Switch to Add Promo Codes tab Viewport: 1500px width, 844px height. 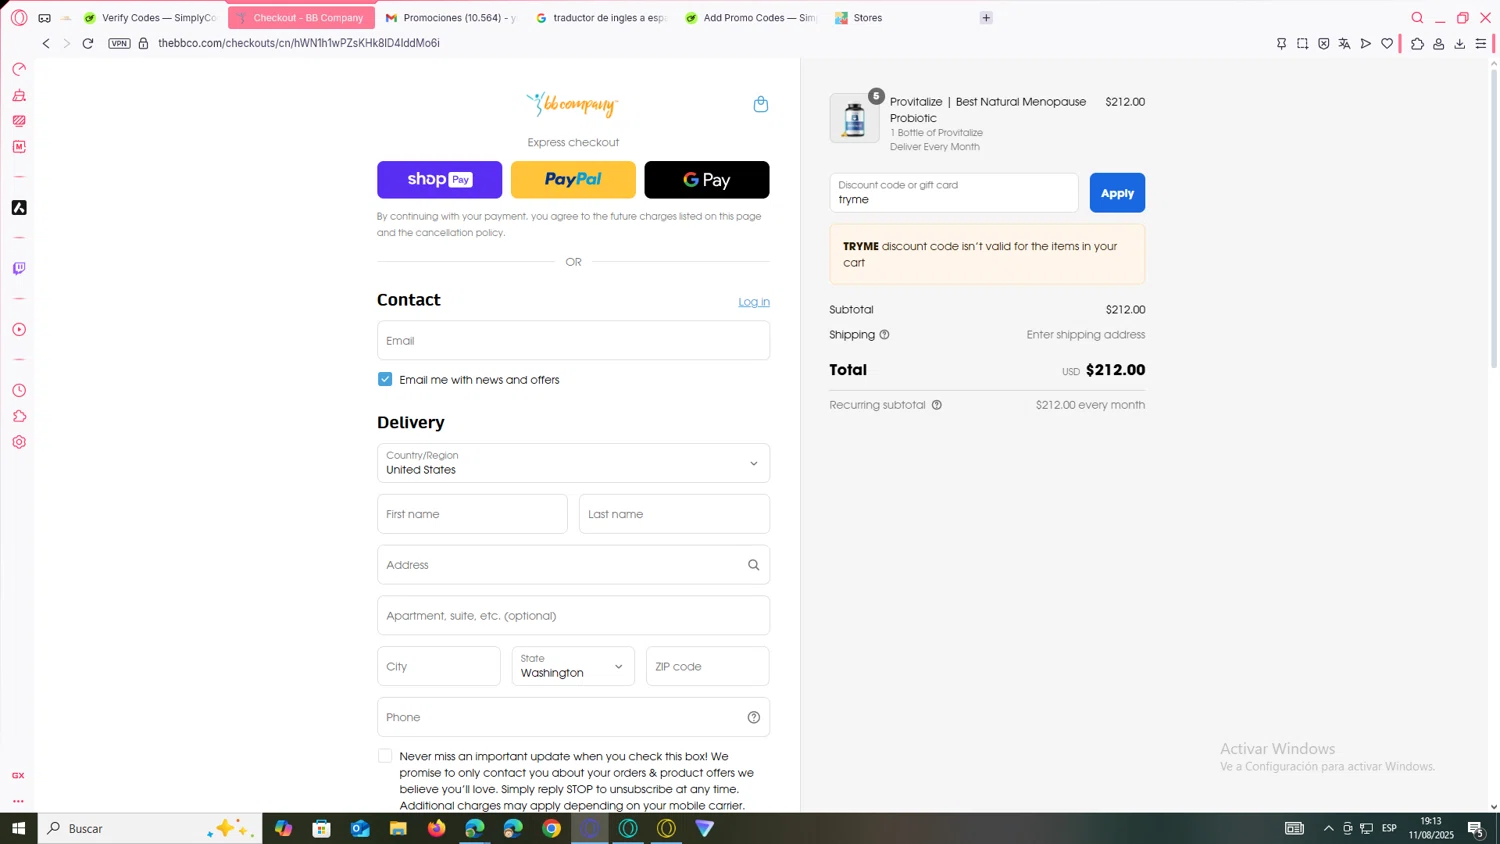point(751,18)
